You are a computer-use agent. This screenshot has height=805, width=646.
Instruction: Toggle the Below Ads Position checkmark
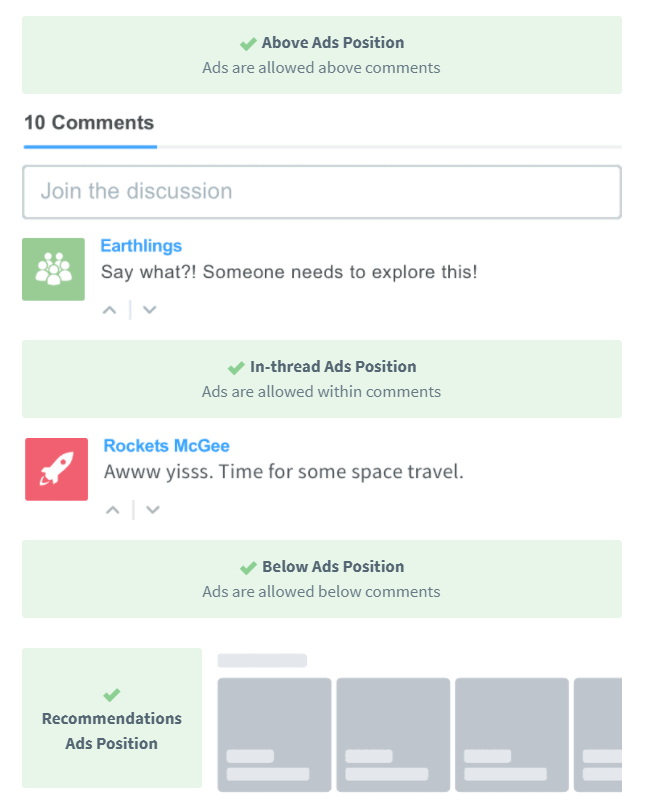tap(248, 568)
